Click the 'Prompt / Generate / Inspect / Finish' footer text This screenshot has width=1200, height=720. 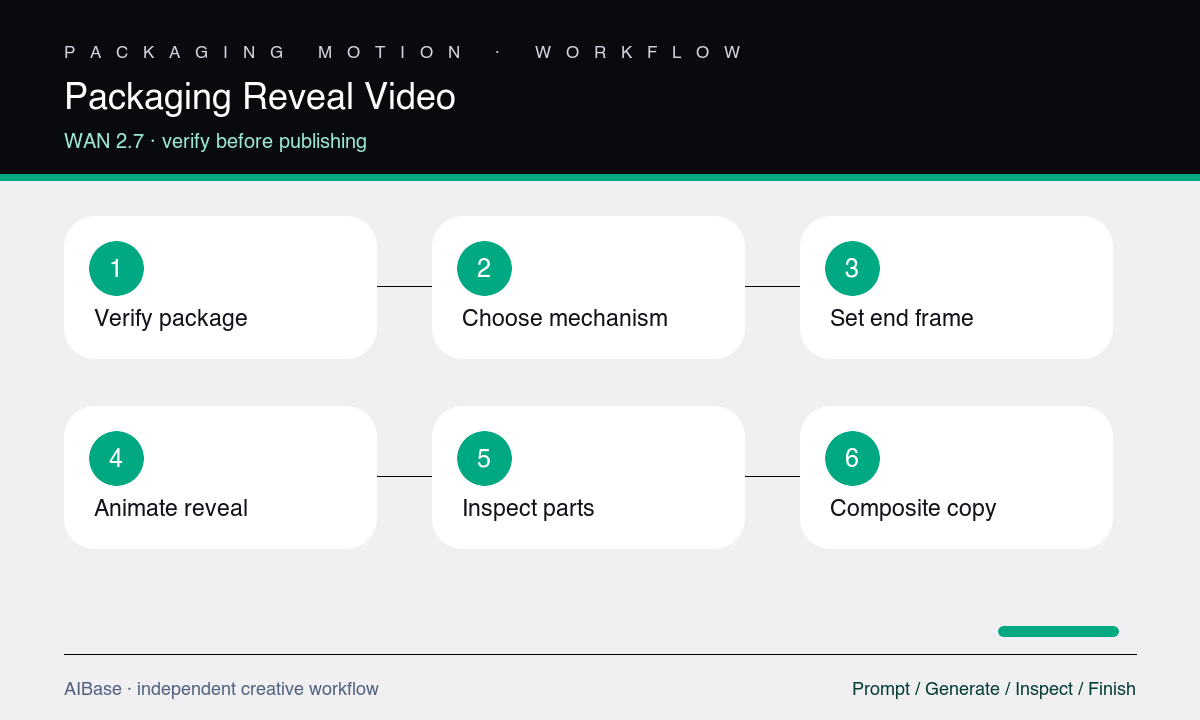point(994,689)
